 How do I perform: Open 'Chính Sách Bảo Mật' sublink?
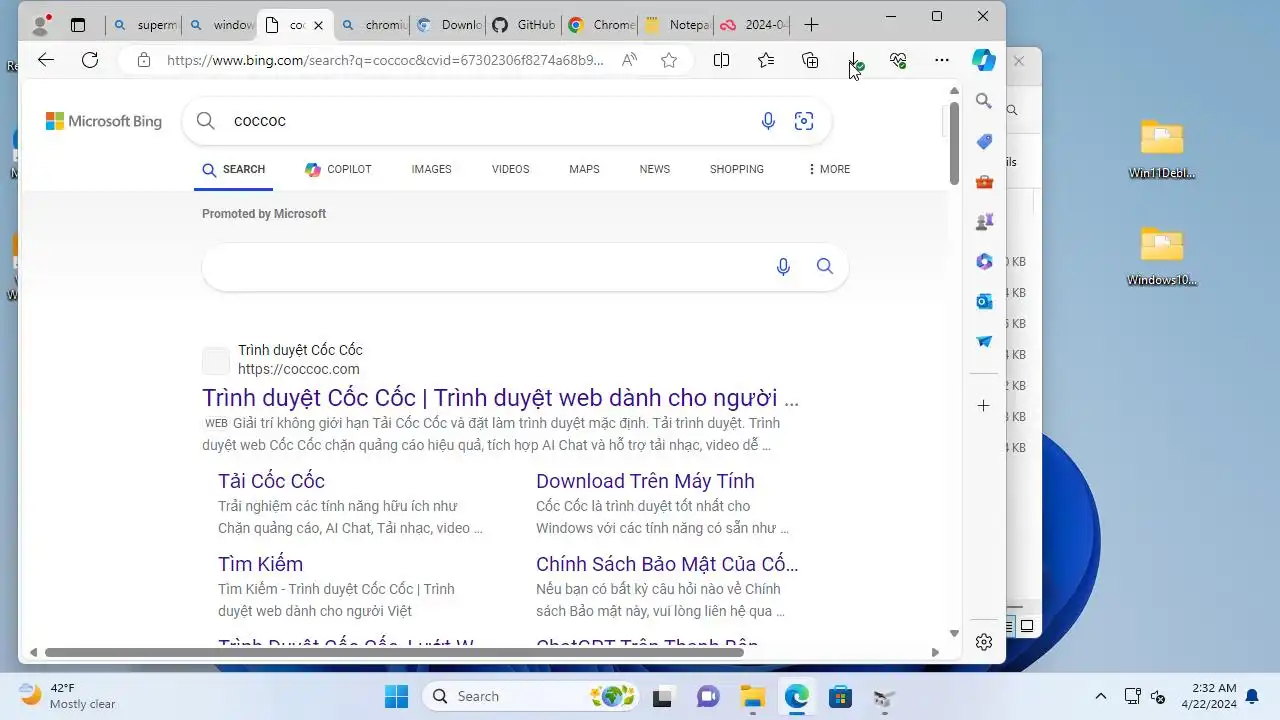tap(667, 564)
